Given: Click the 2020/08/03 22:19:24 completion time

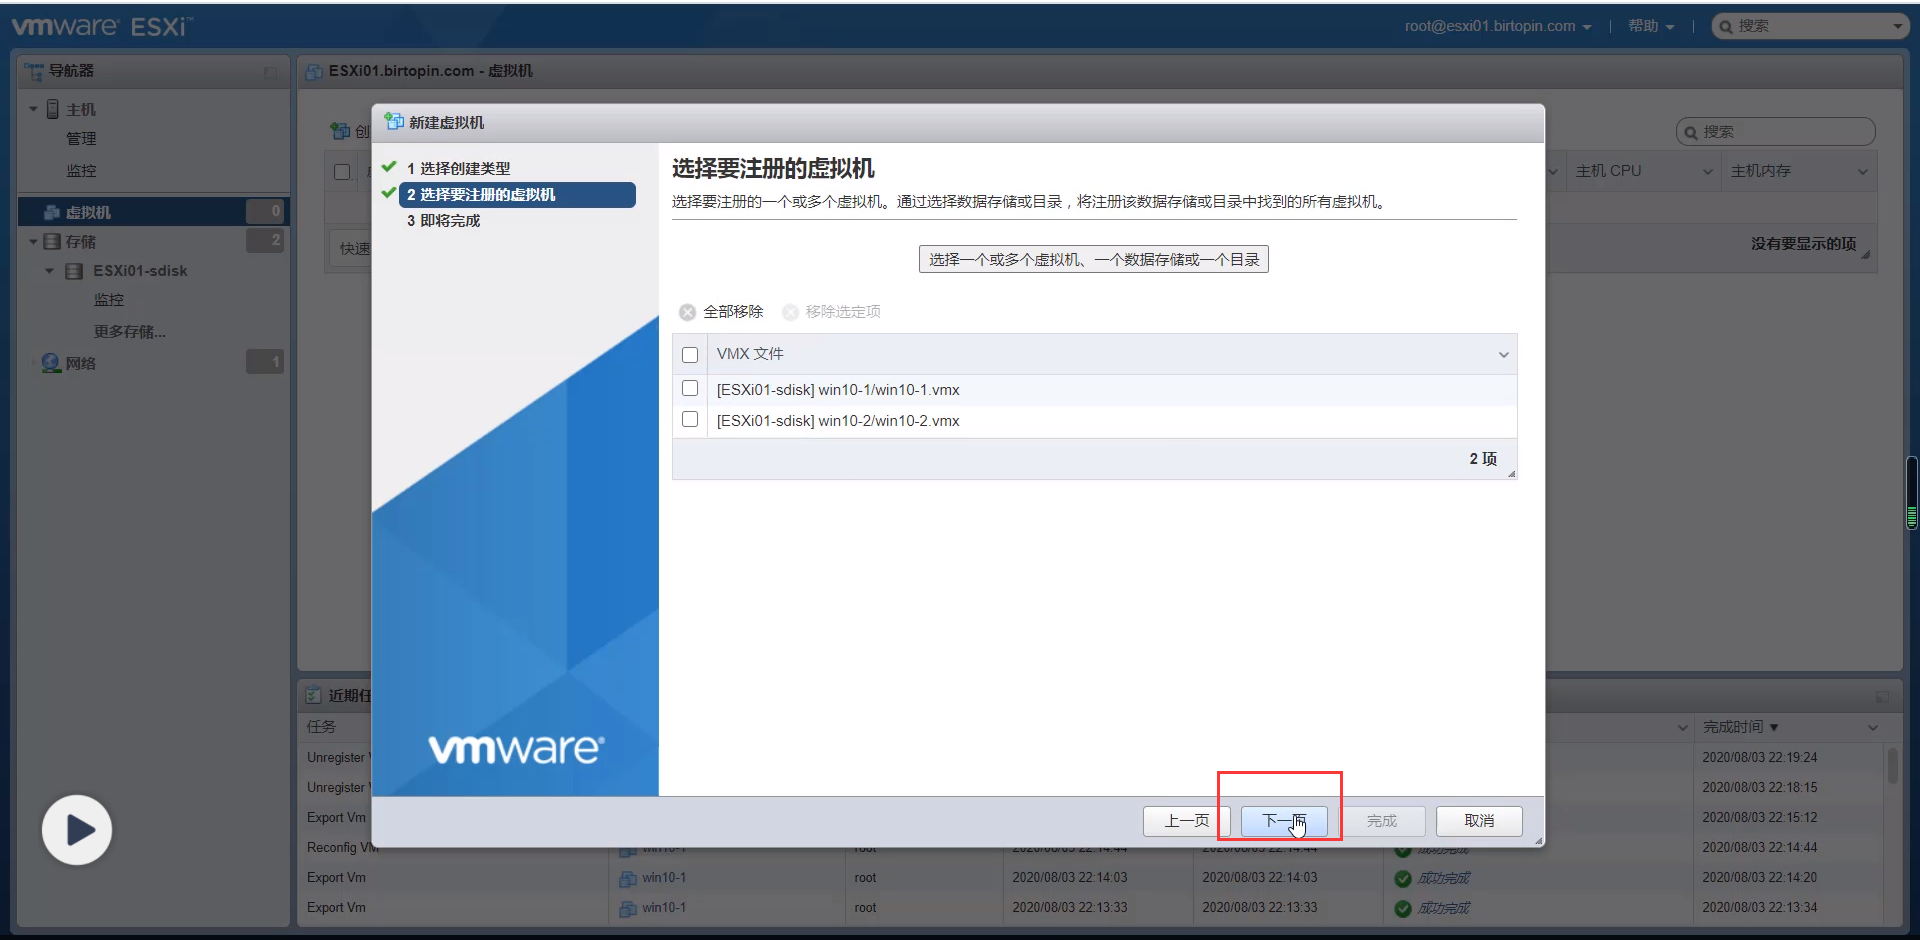Looking at the screenshot, I should [x=1759, y=758].
